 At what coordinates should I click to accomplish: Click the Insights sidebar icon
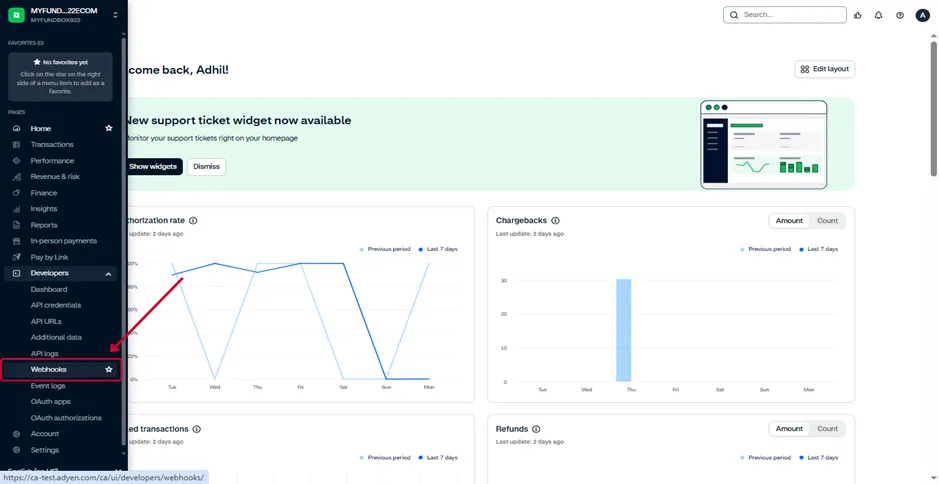point(17,209)
